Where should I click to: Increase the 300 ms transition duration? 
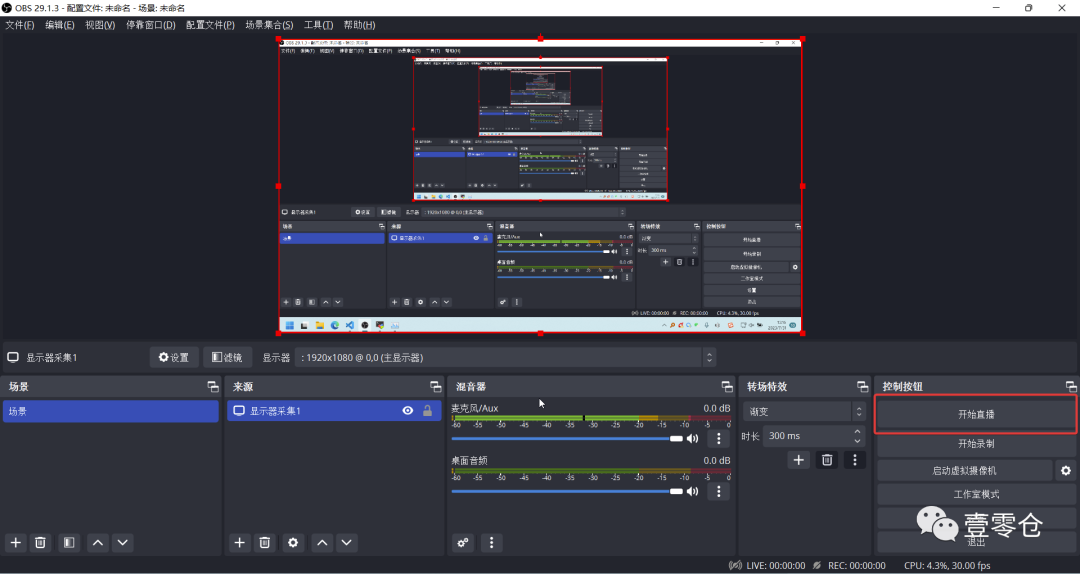(x=857, y=432)
